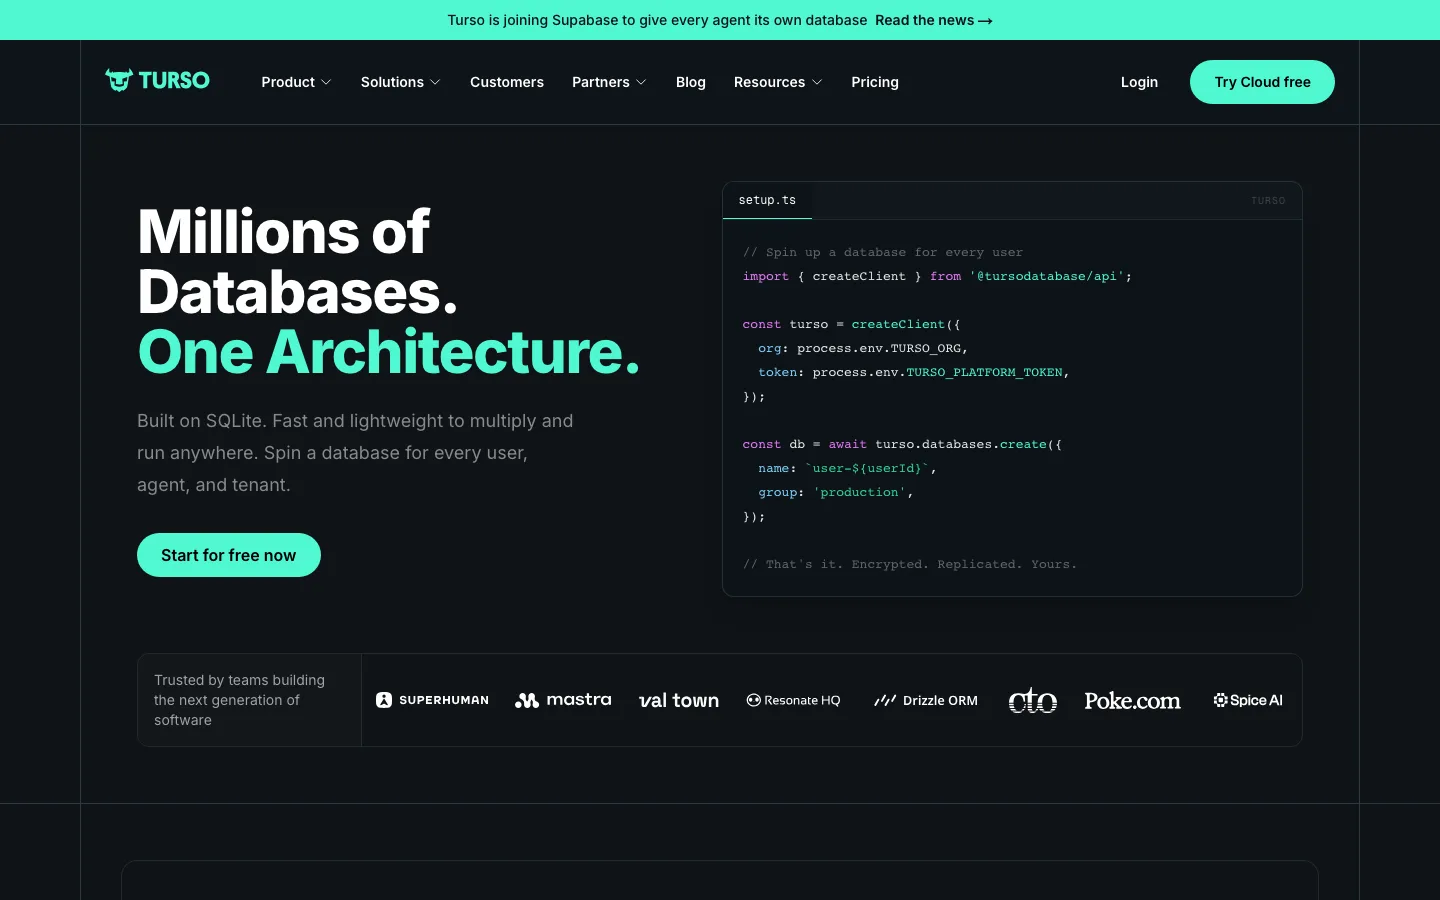Expand the Solutions dropdown menu
Screen dimensions: 1440x900
(x=400, y=82)
